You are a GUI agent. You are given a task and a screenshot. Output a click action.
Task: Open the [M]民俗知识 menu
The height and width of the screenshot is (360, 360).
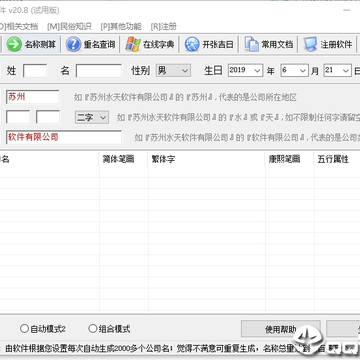69,26
